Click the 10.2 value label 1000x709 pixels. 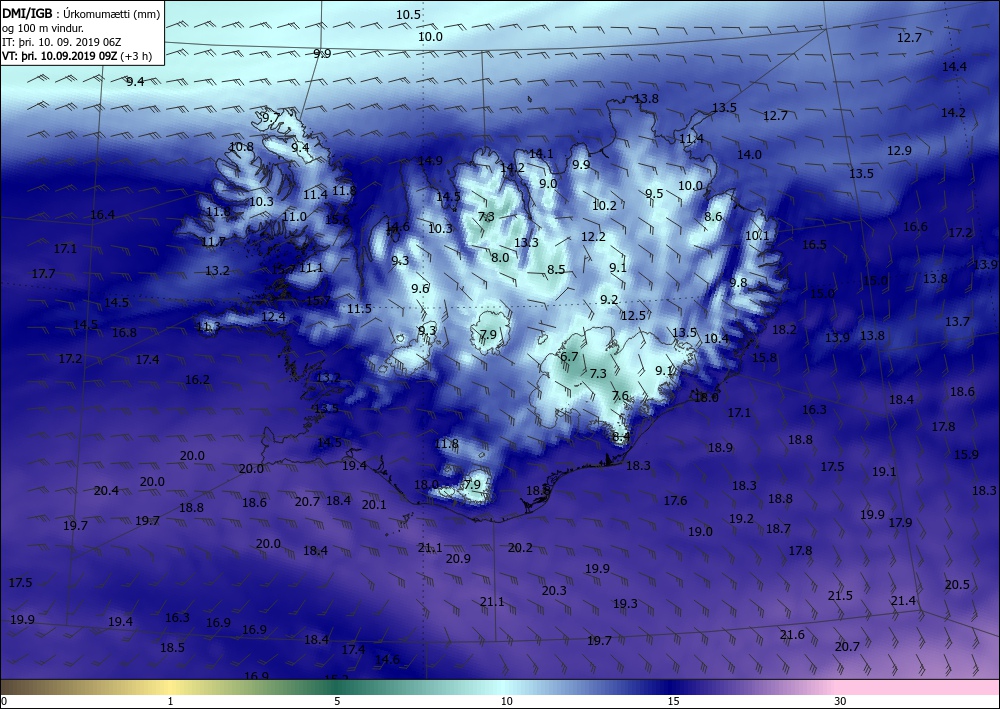(605, 205)
